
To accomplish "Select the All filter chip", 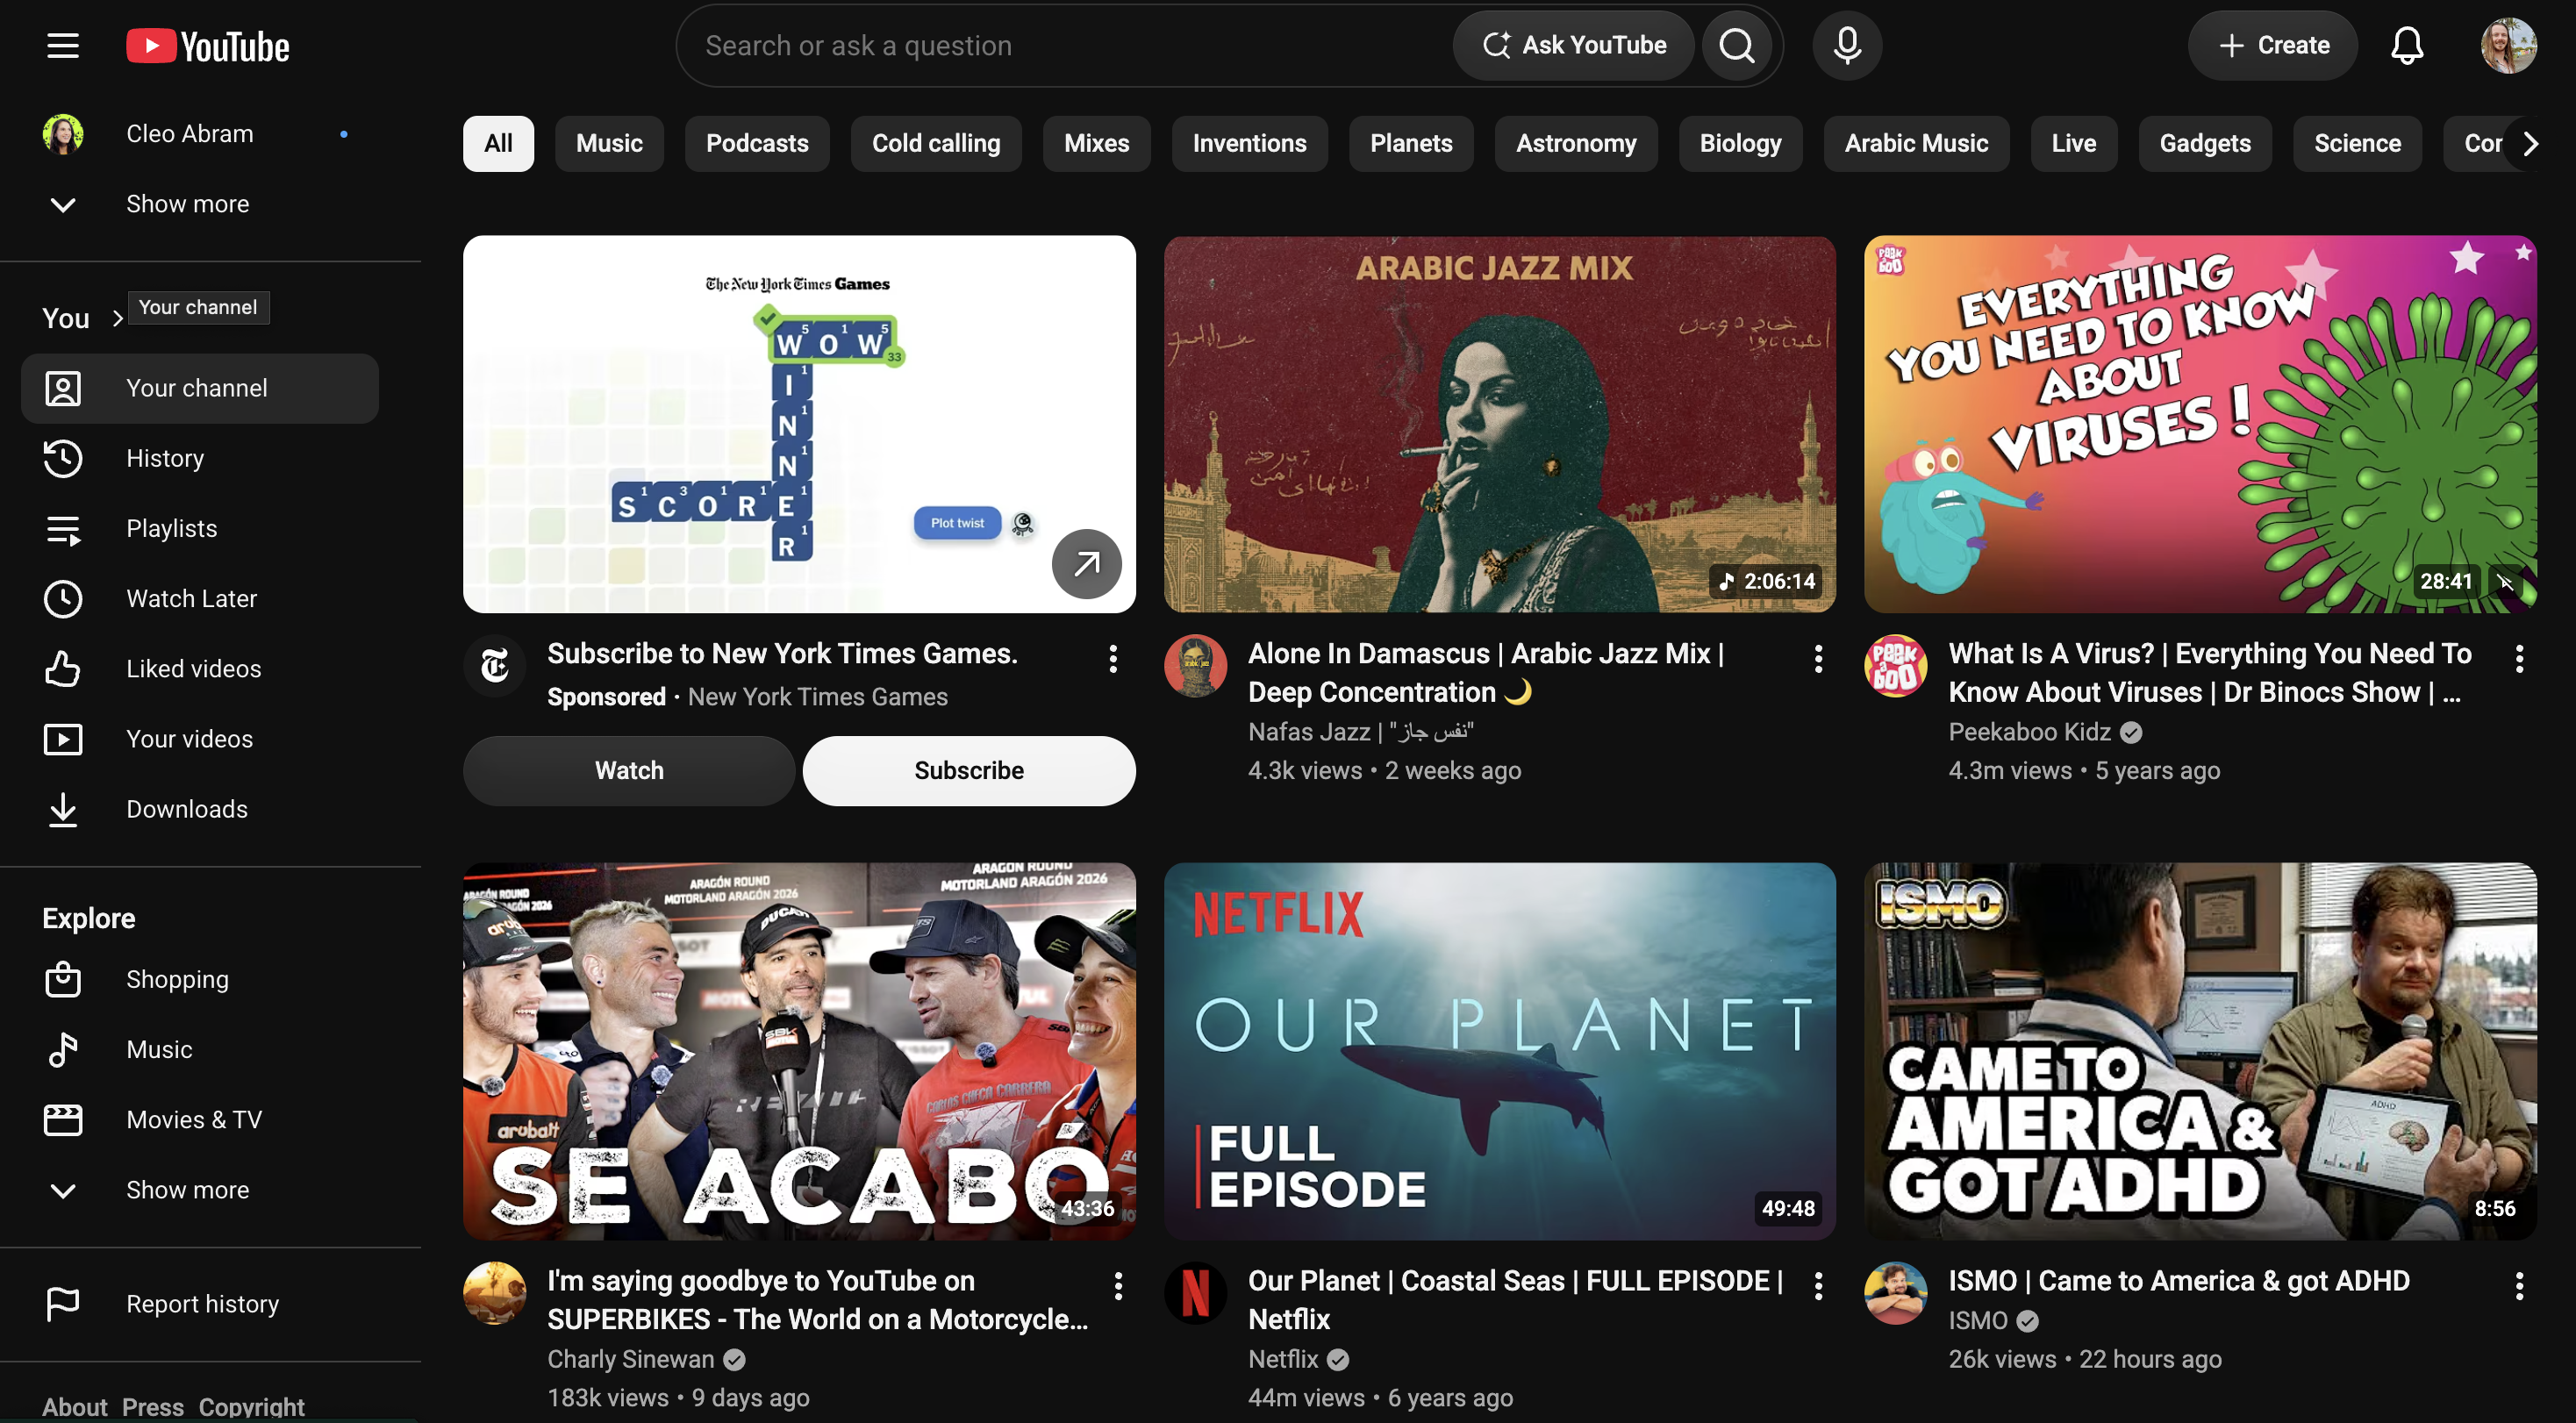I will [498, 144].
